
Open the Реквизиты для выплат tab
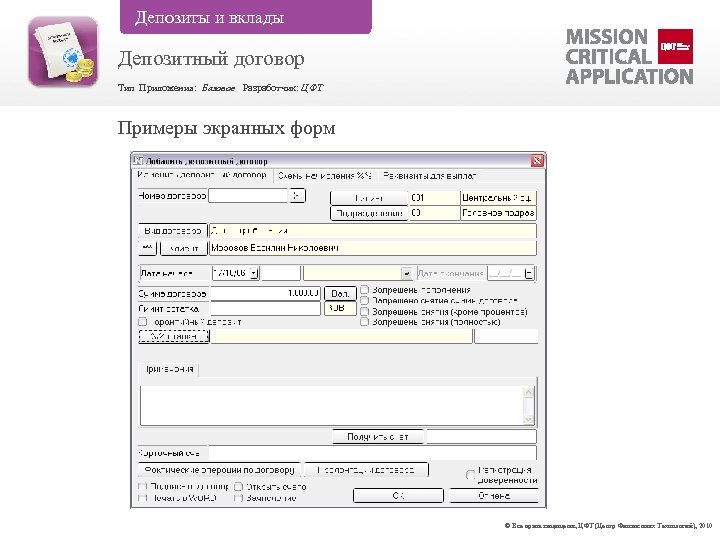coord(429,175)
